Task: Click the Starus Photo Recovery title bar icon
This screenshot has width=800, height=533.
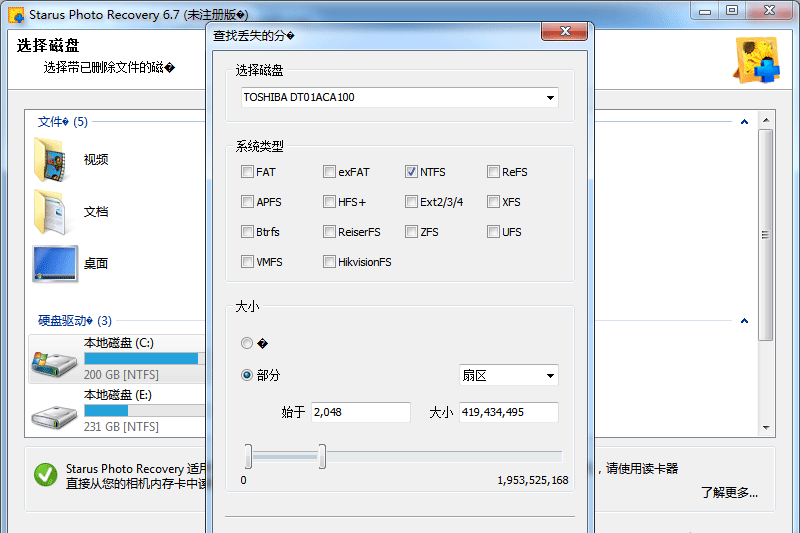Action: point(16,15)
